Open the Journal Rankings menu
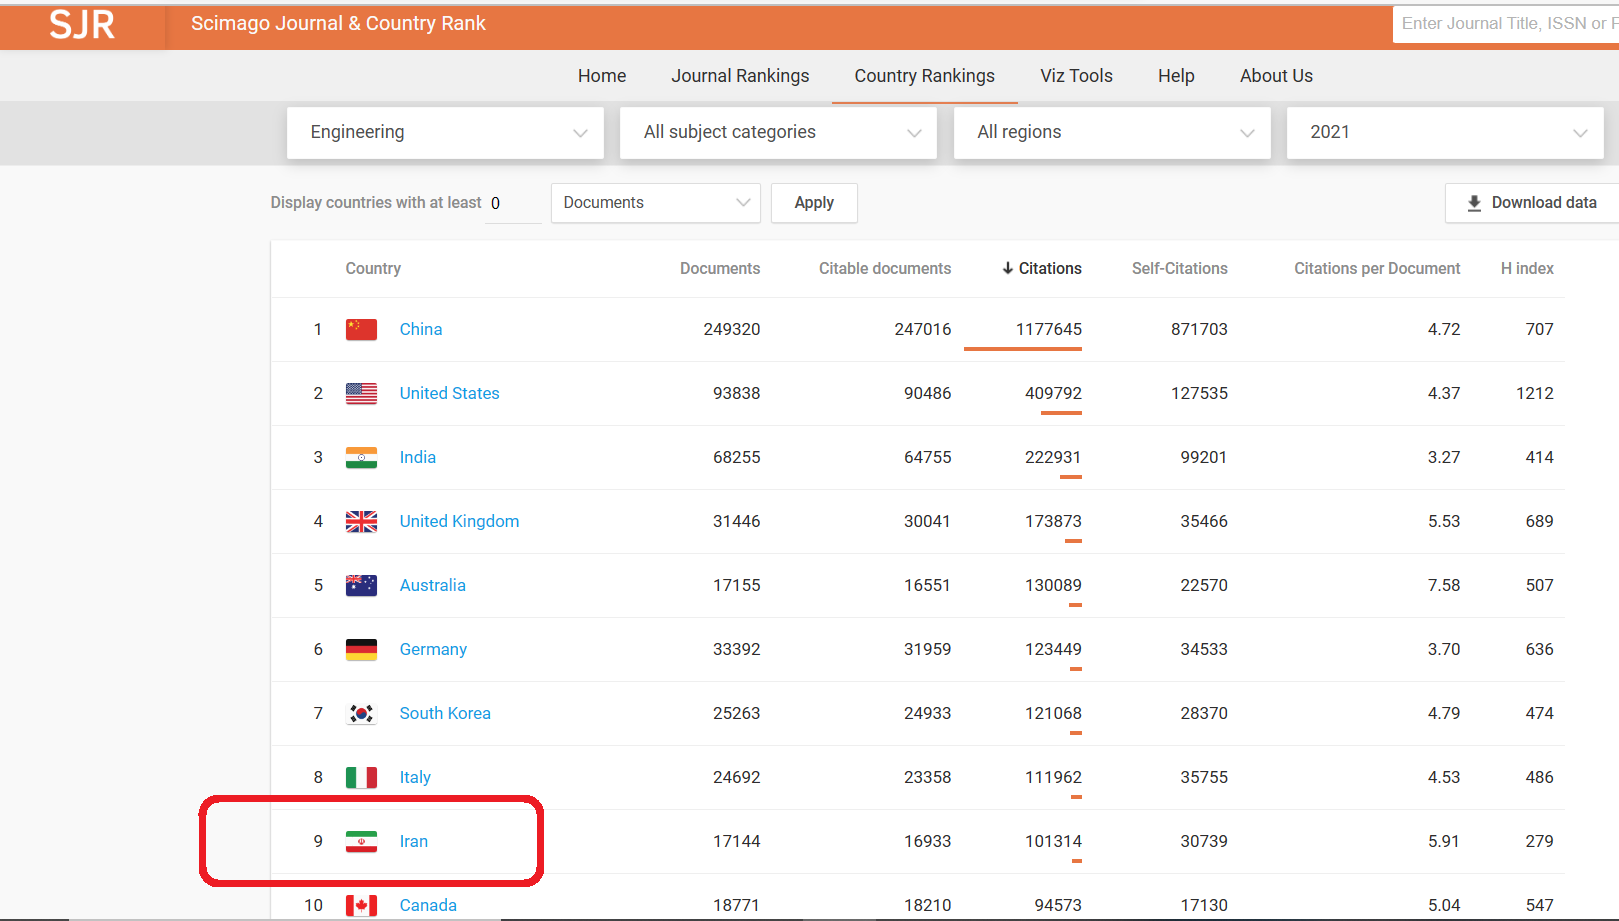 [x=740, y=76]
